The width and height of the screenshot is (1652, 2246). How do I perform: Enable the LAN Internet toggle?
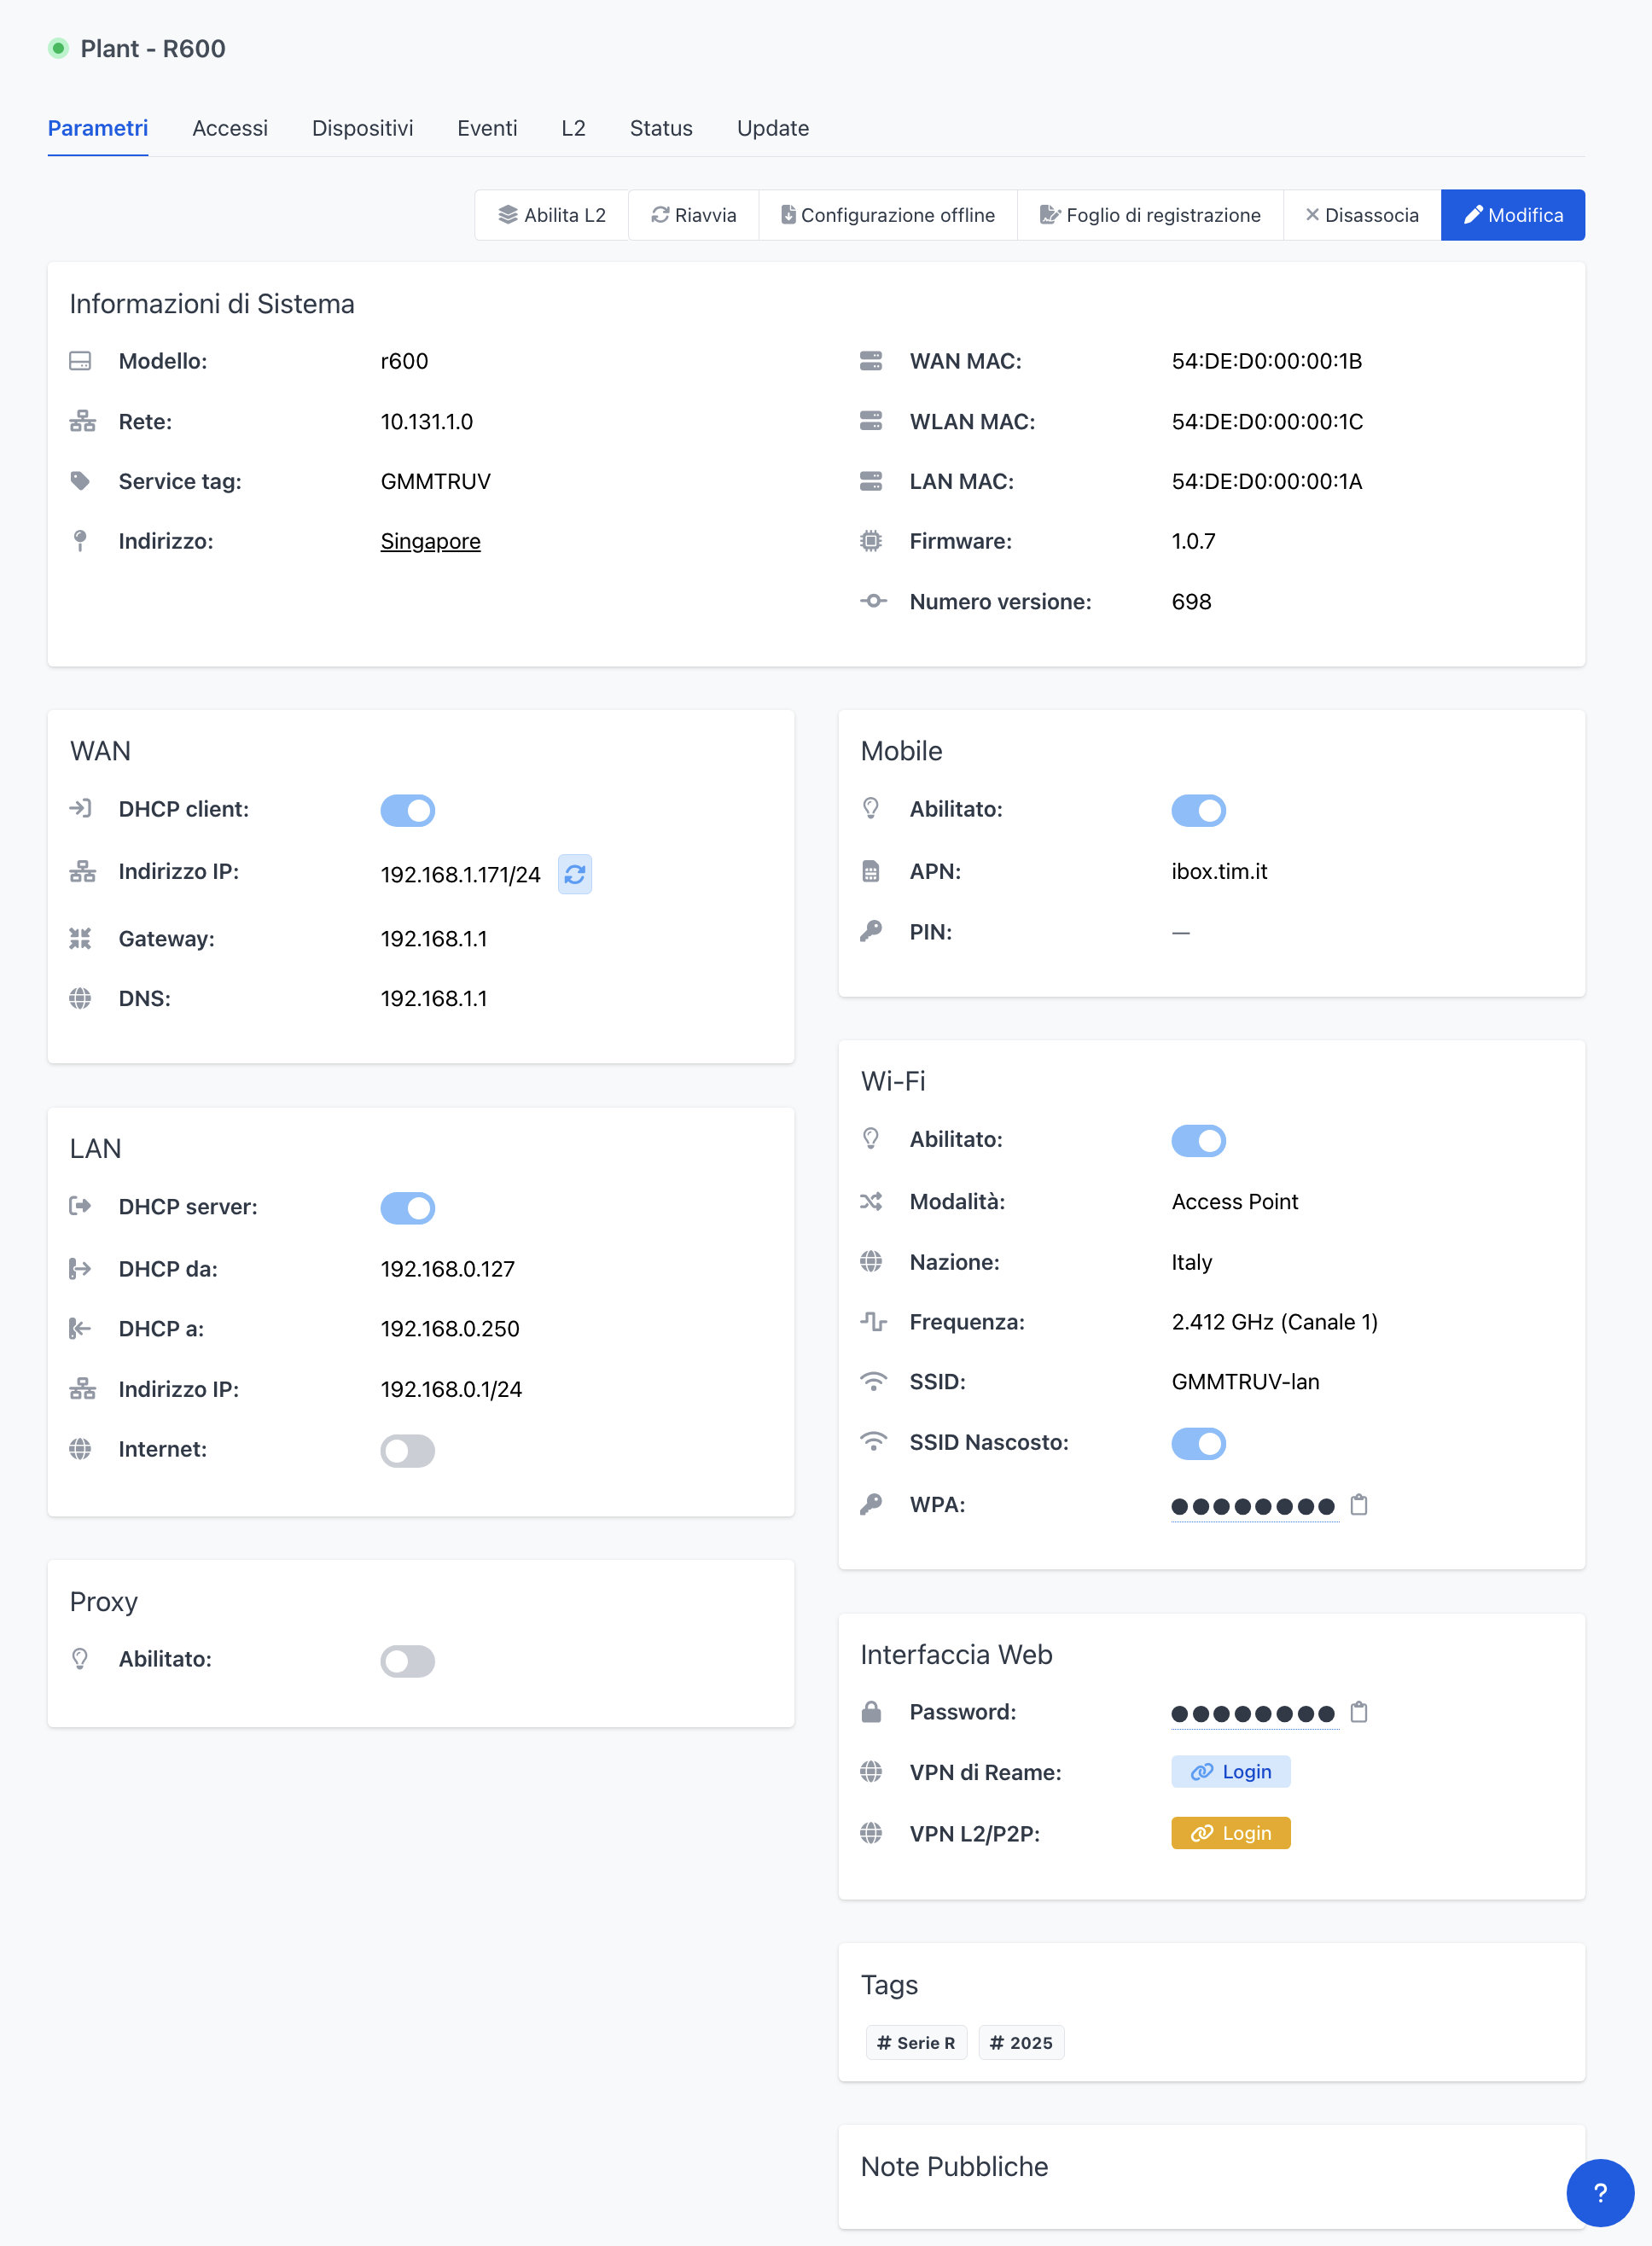407,1450
